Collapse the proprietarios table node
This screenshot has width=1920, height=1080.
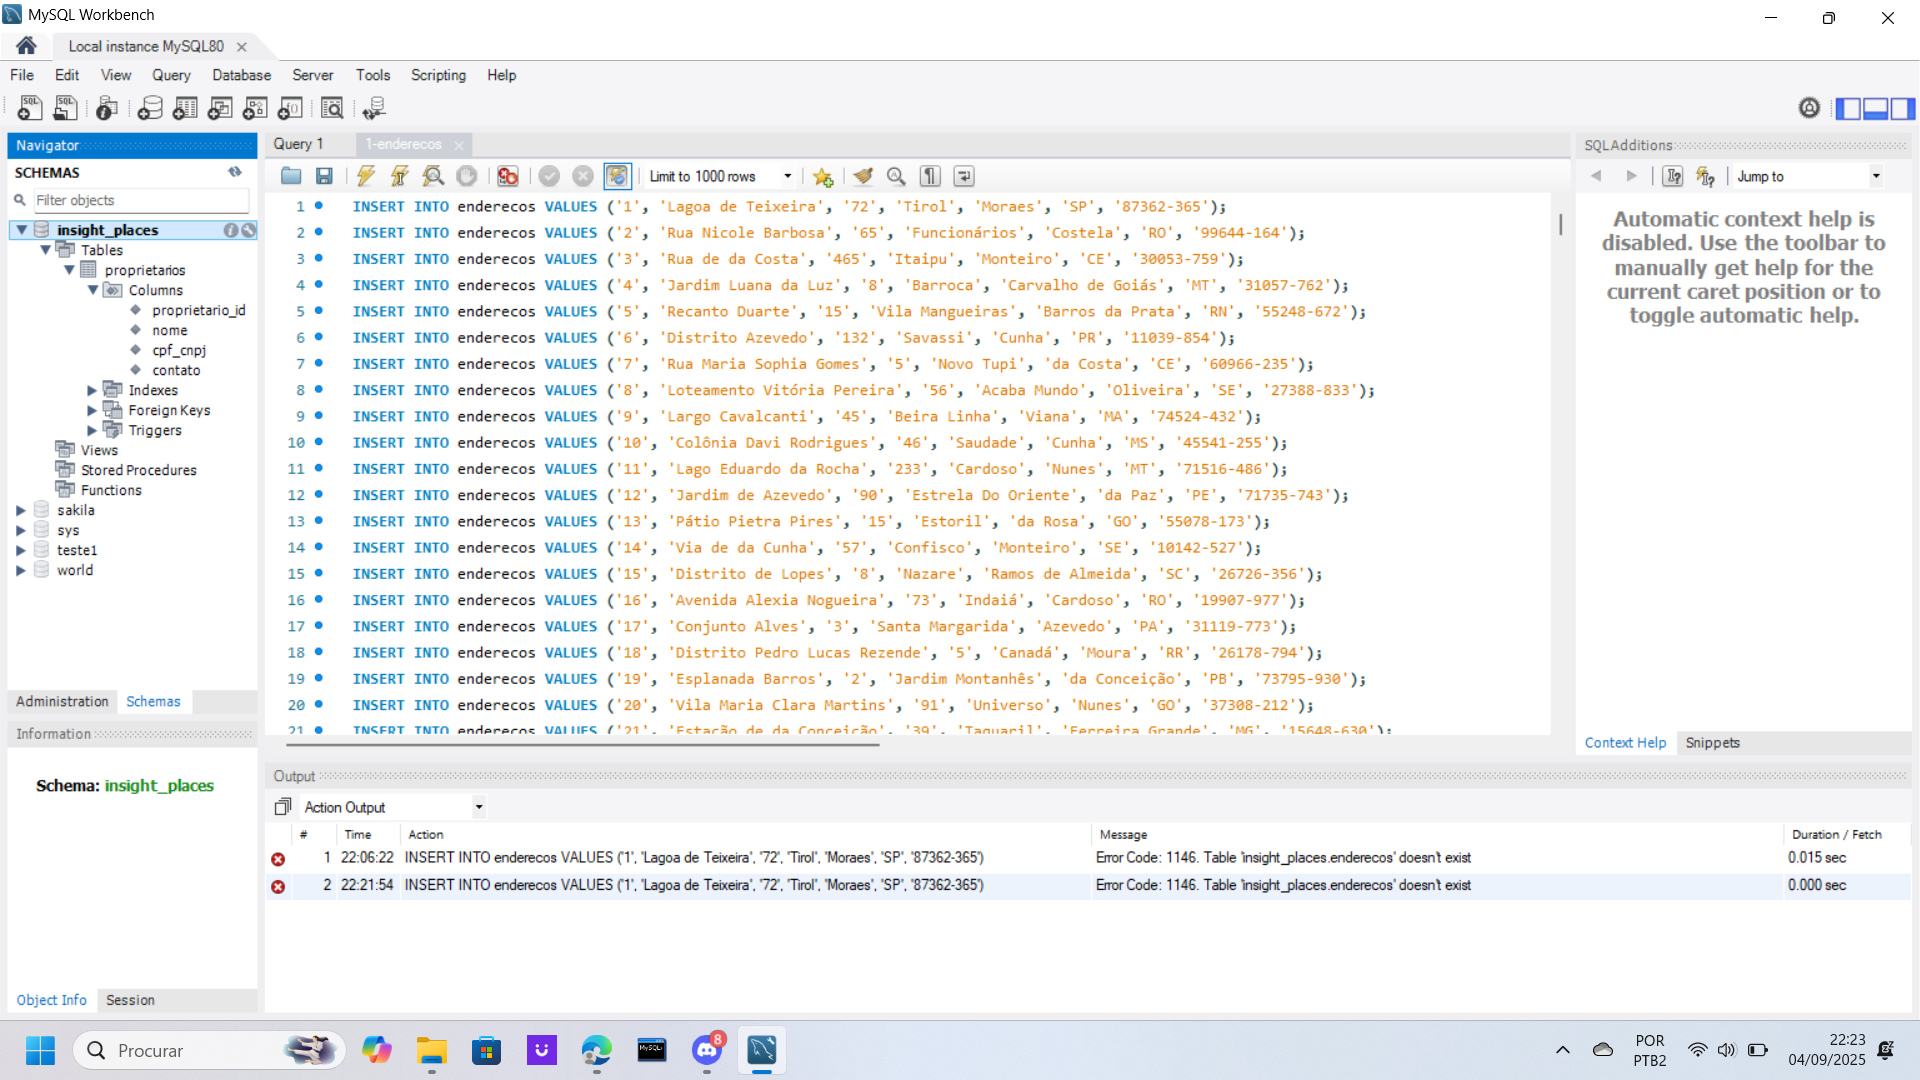(69, 270)
